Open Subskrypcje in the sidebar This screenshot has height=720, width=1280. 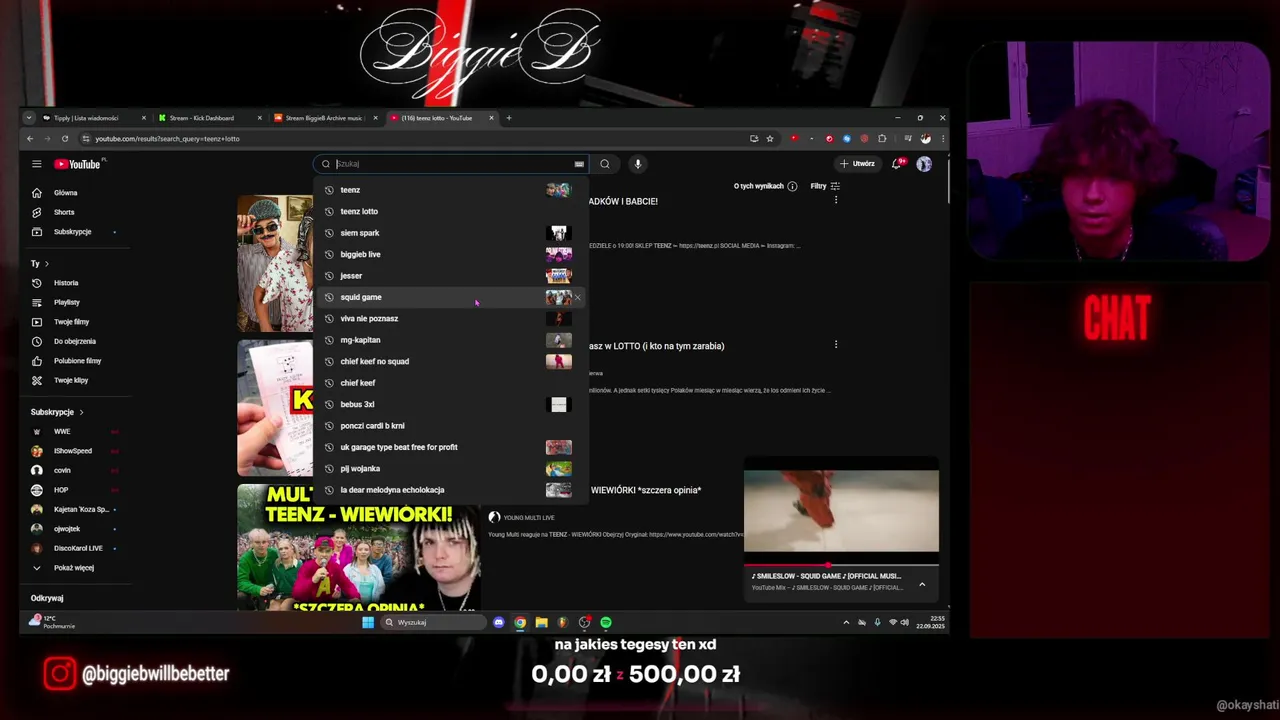[72, 232]
